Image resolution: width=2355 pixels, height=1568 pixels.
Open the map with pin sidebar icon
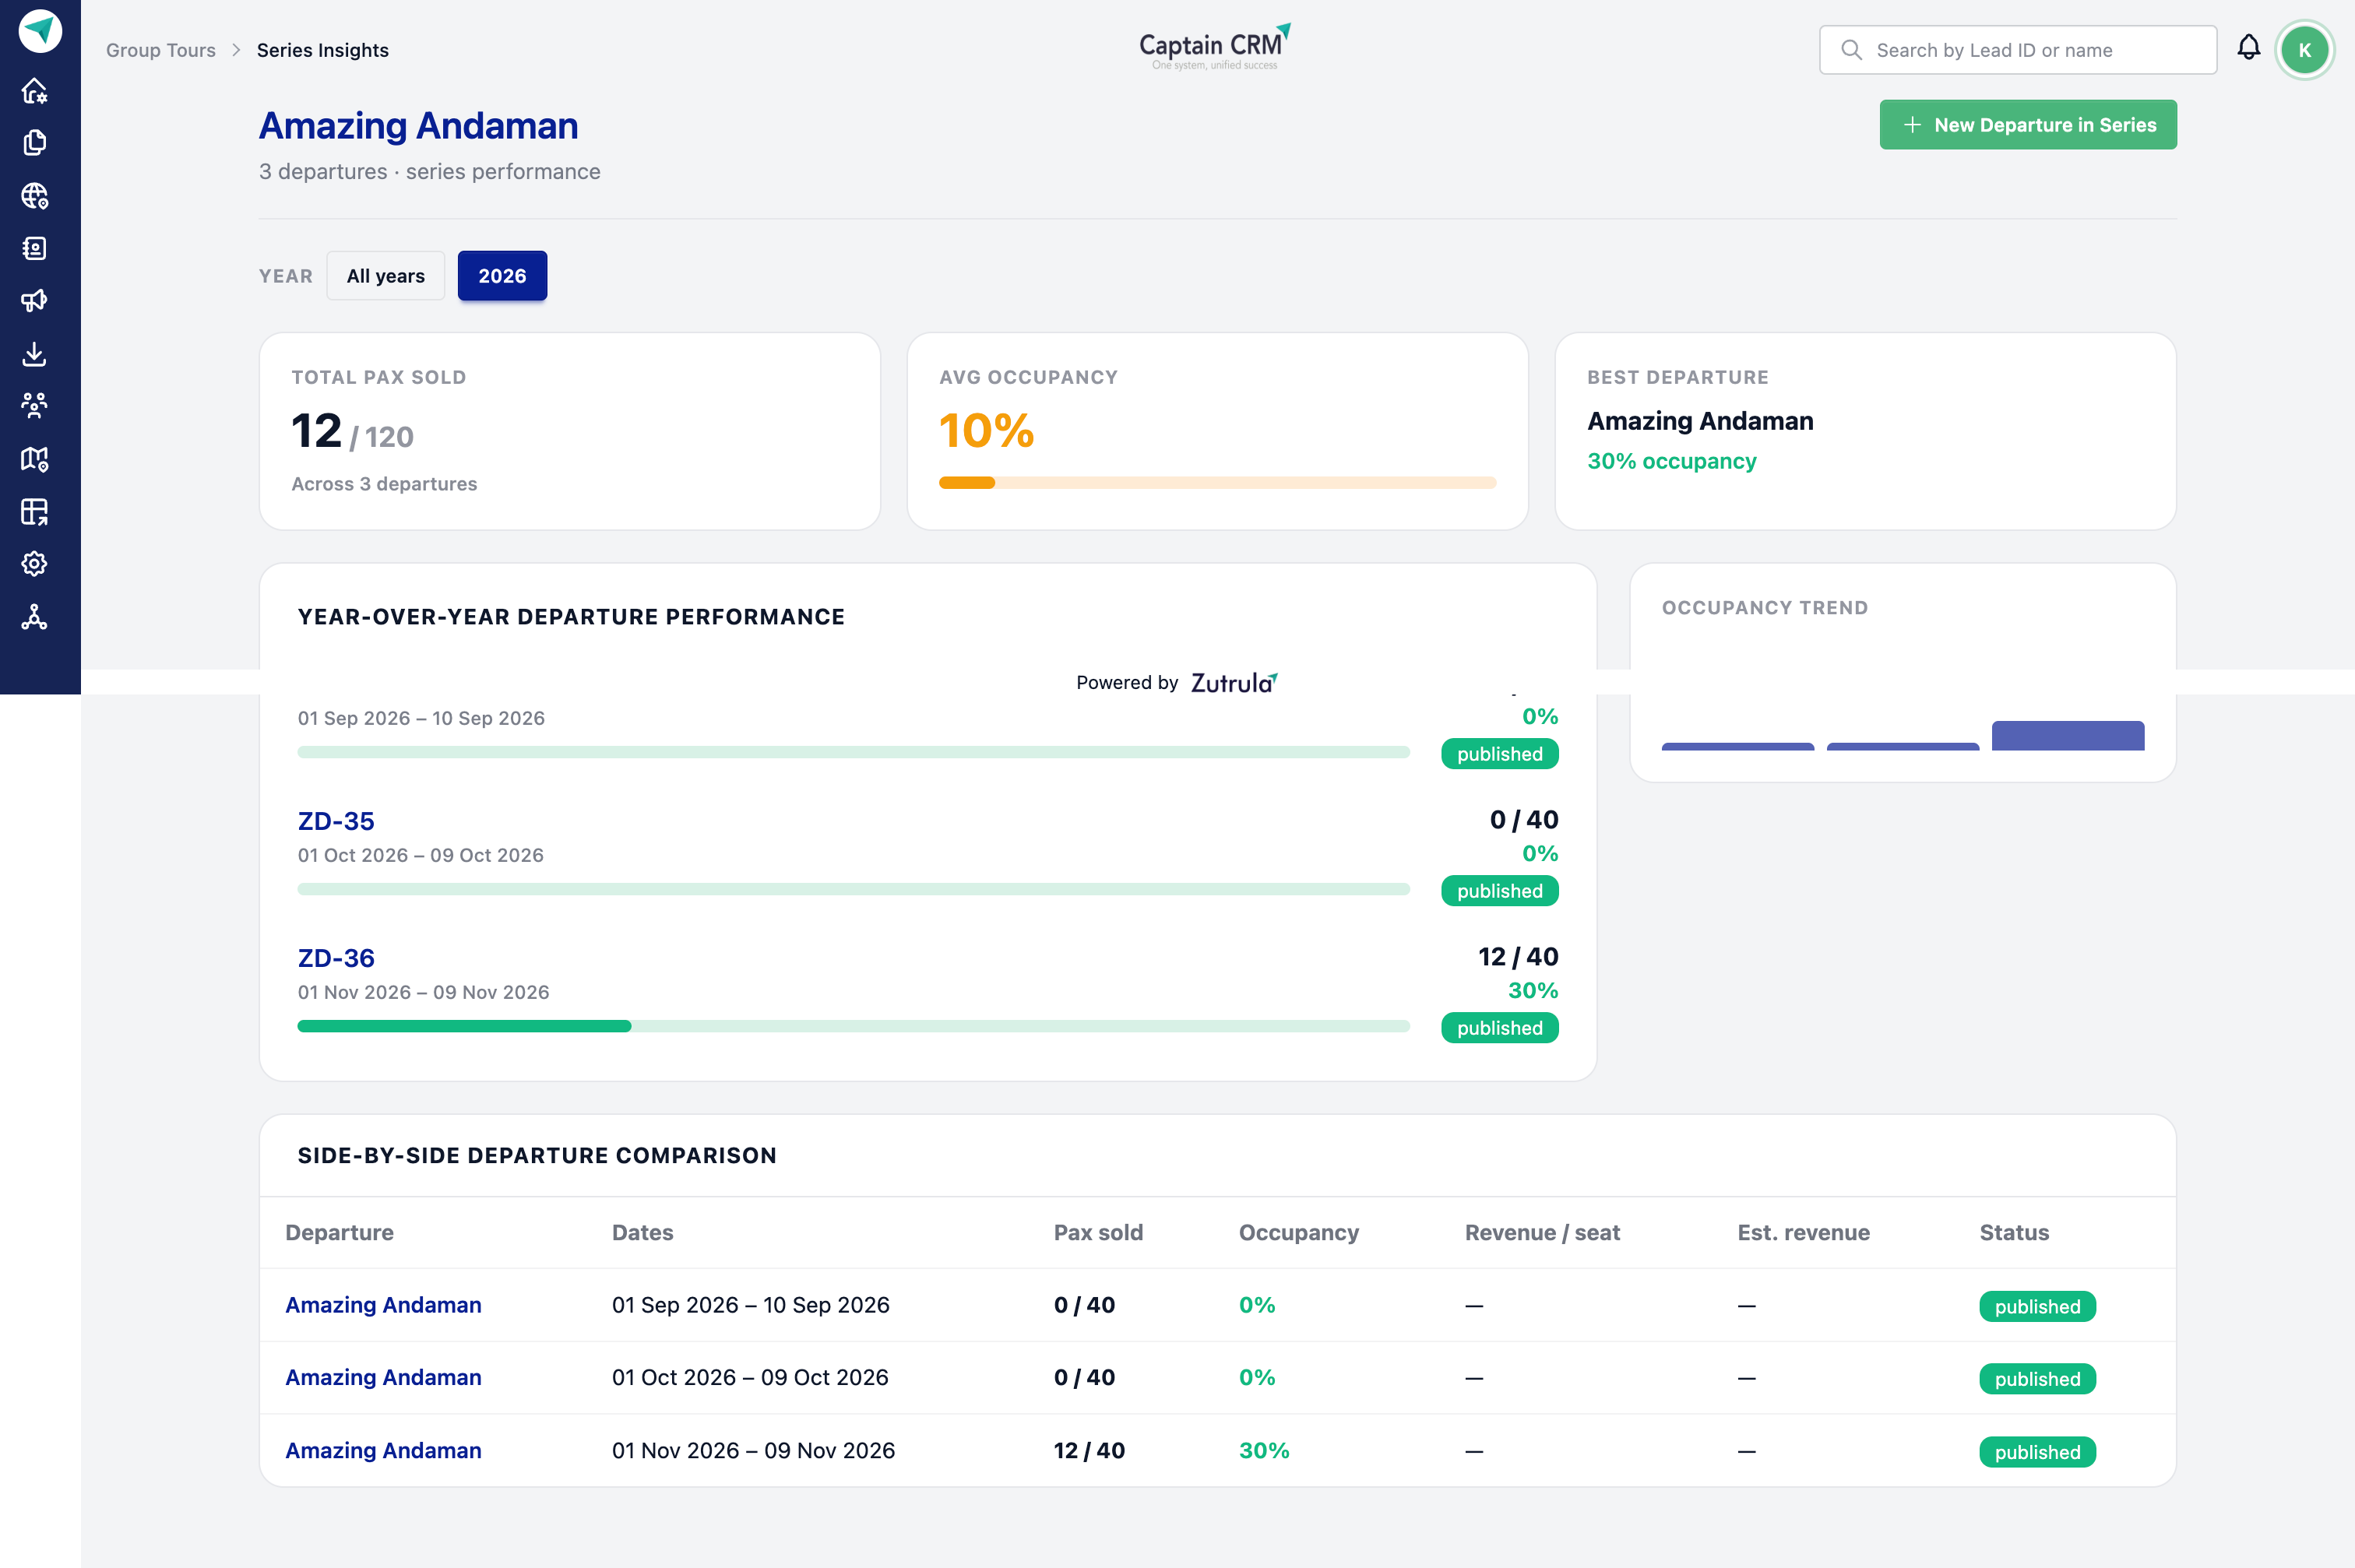35,459
